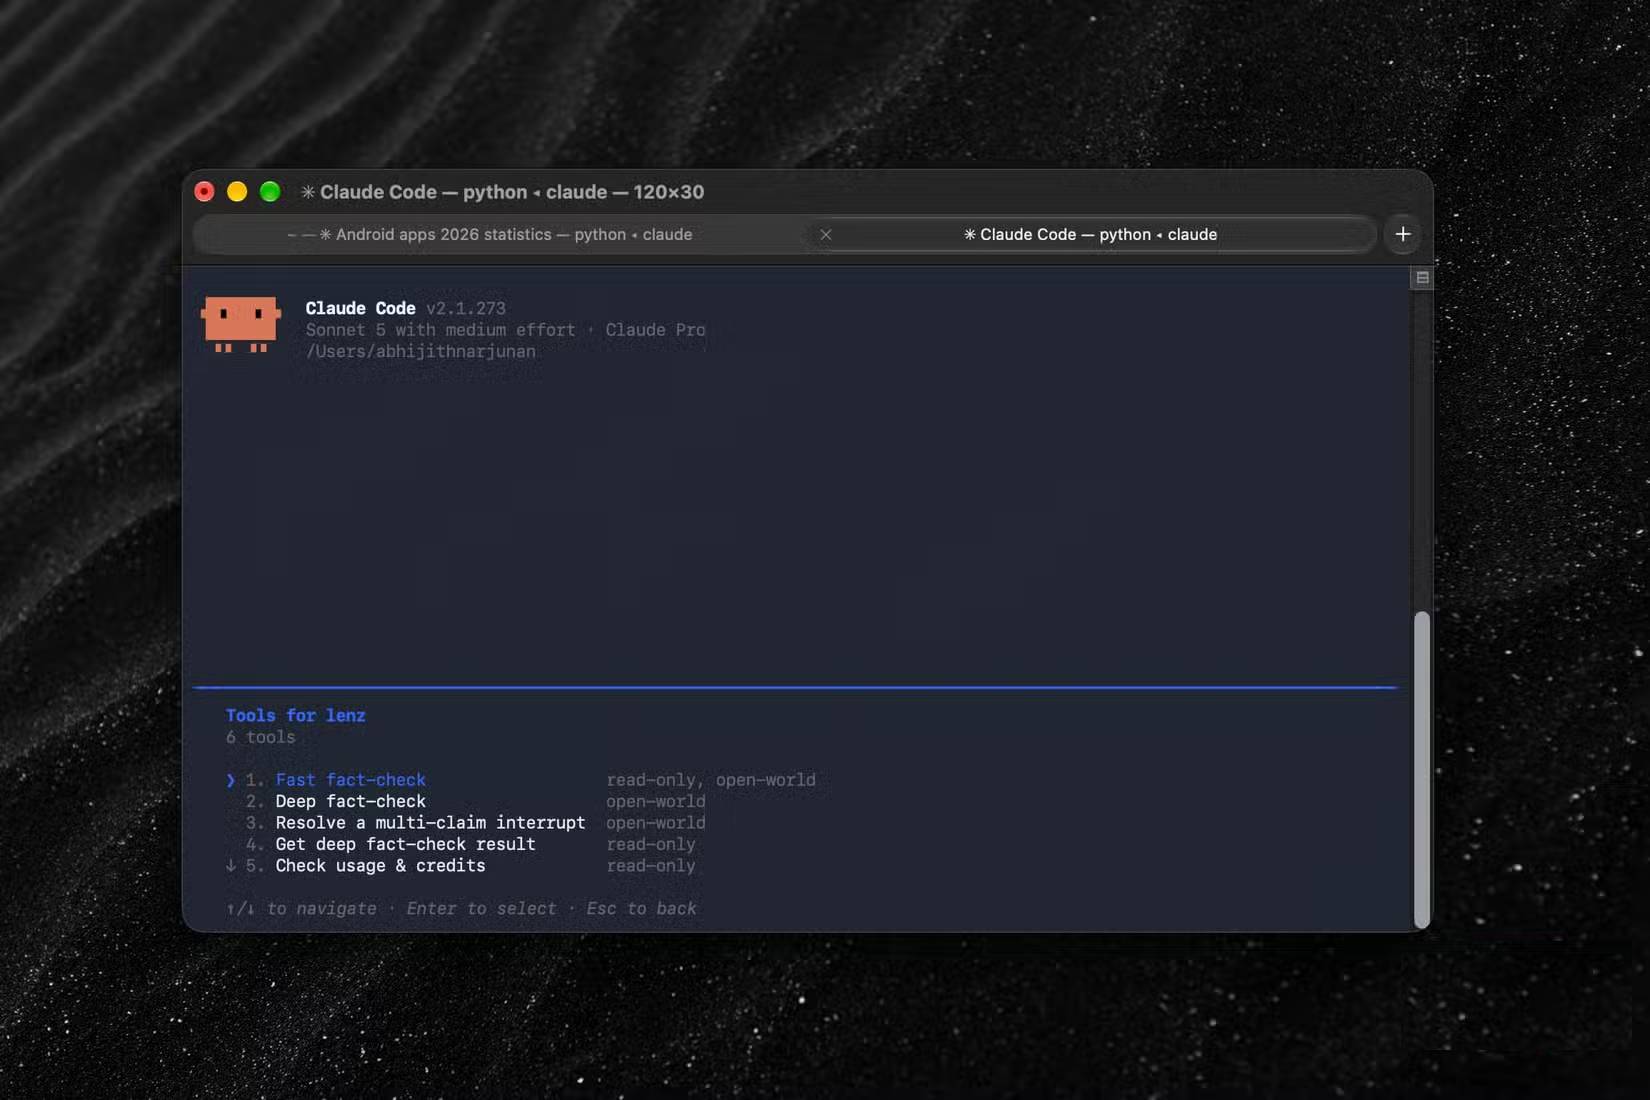Click the selection arrow beside Fast fact-check
The image size is (1650, 1100).
(x=231, y=780)
